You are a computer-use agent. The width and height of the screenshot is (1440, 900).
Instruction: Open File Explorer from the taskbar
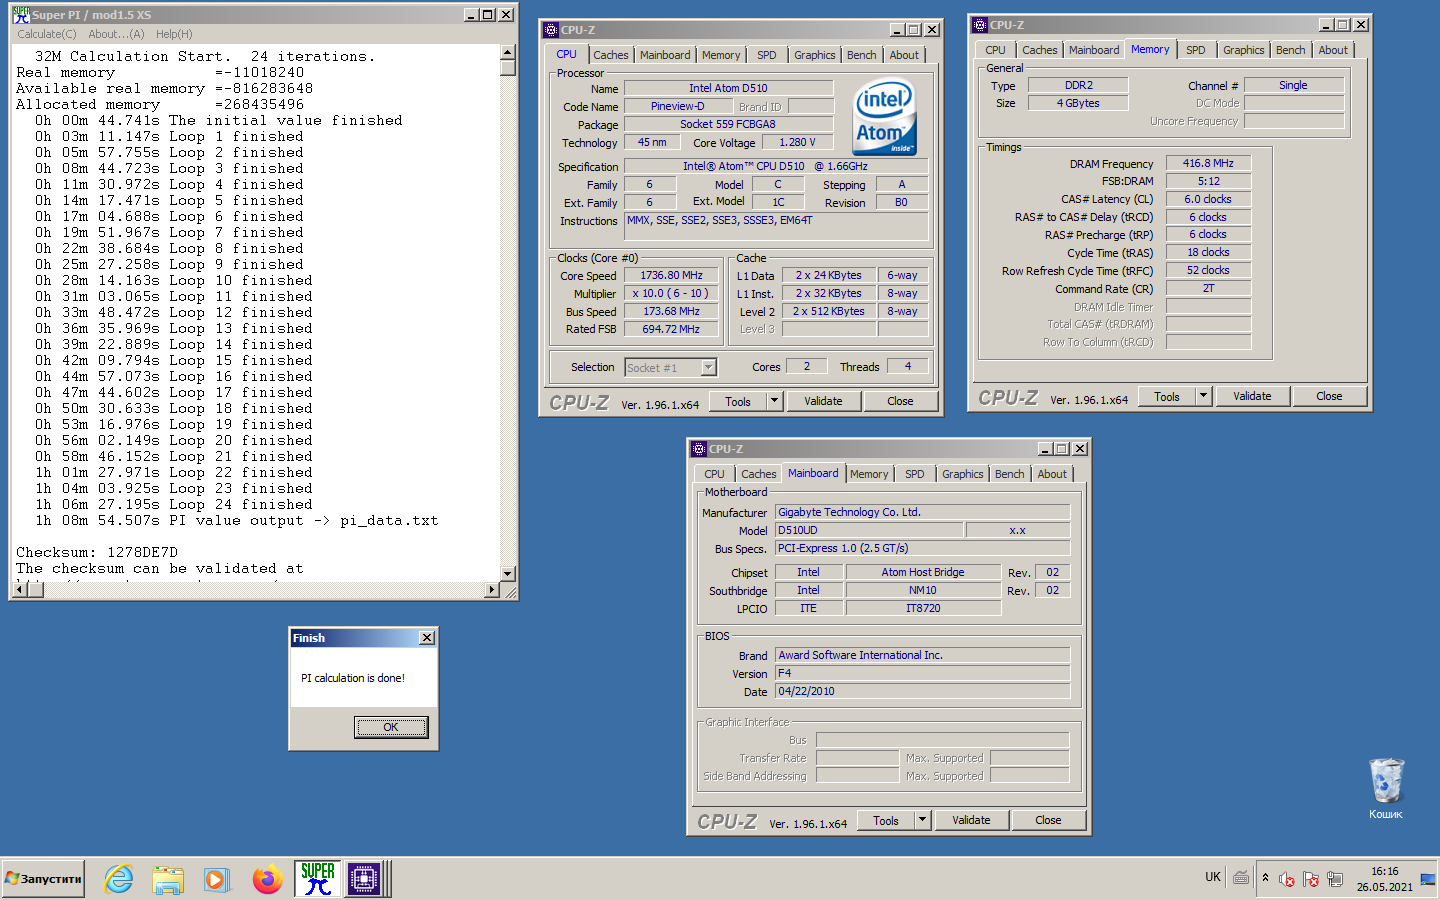pos(168,879)
